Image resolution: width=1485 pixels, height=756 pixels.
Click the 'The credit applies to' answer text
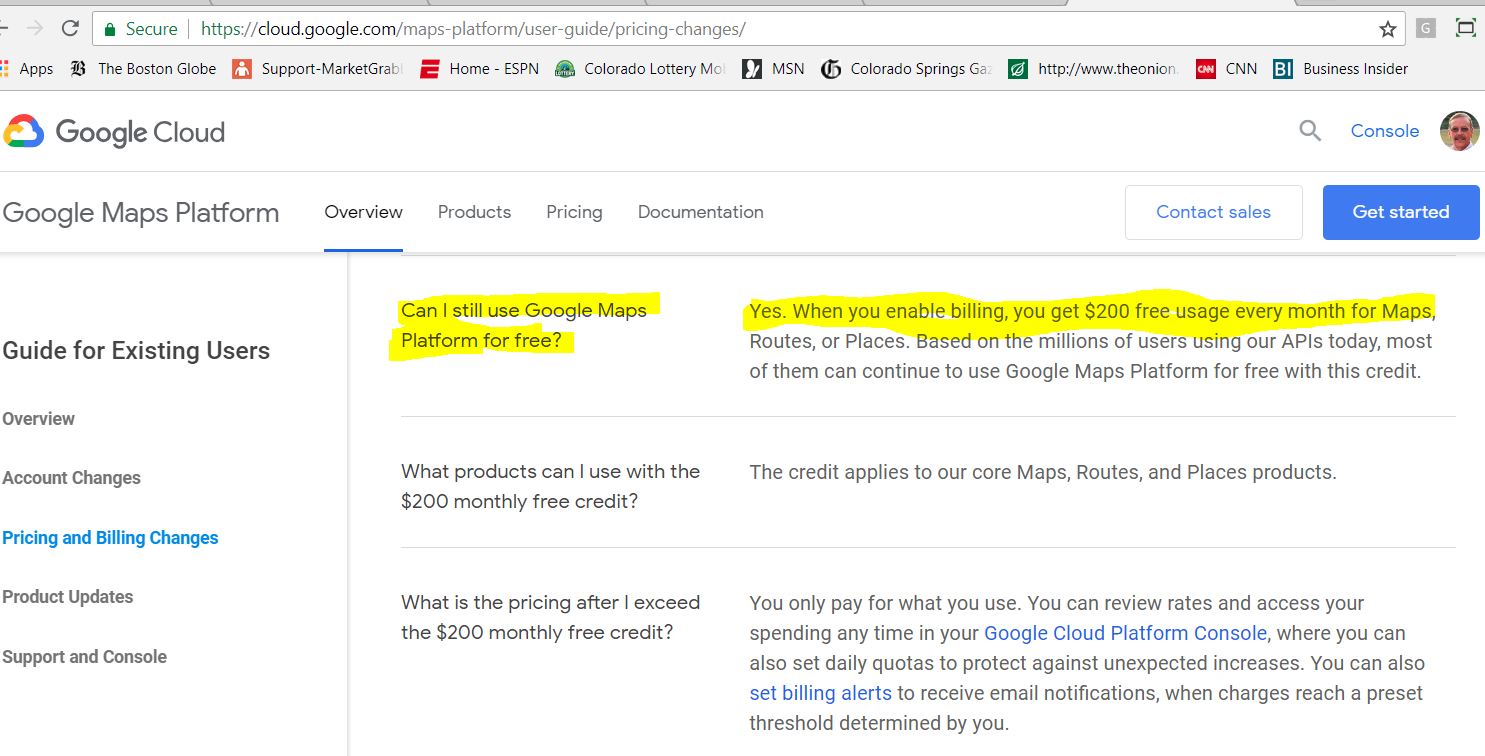1043,472
